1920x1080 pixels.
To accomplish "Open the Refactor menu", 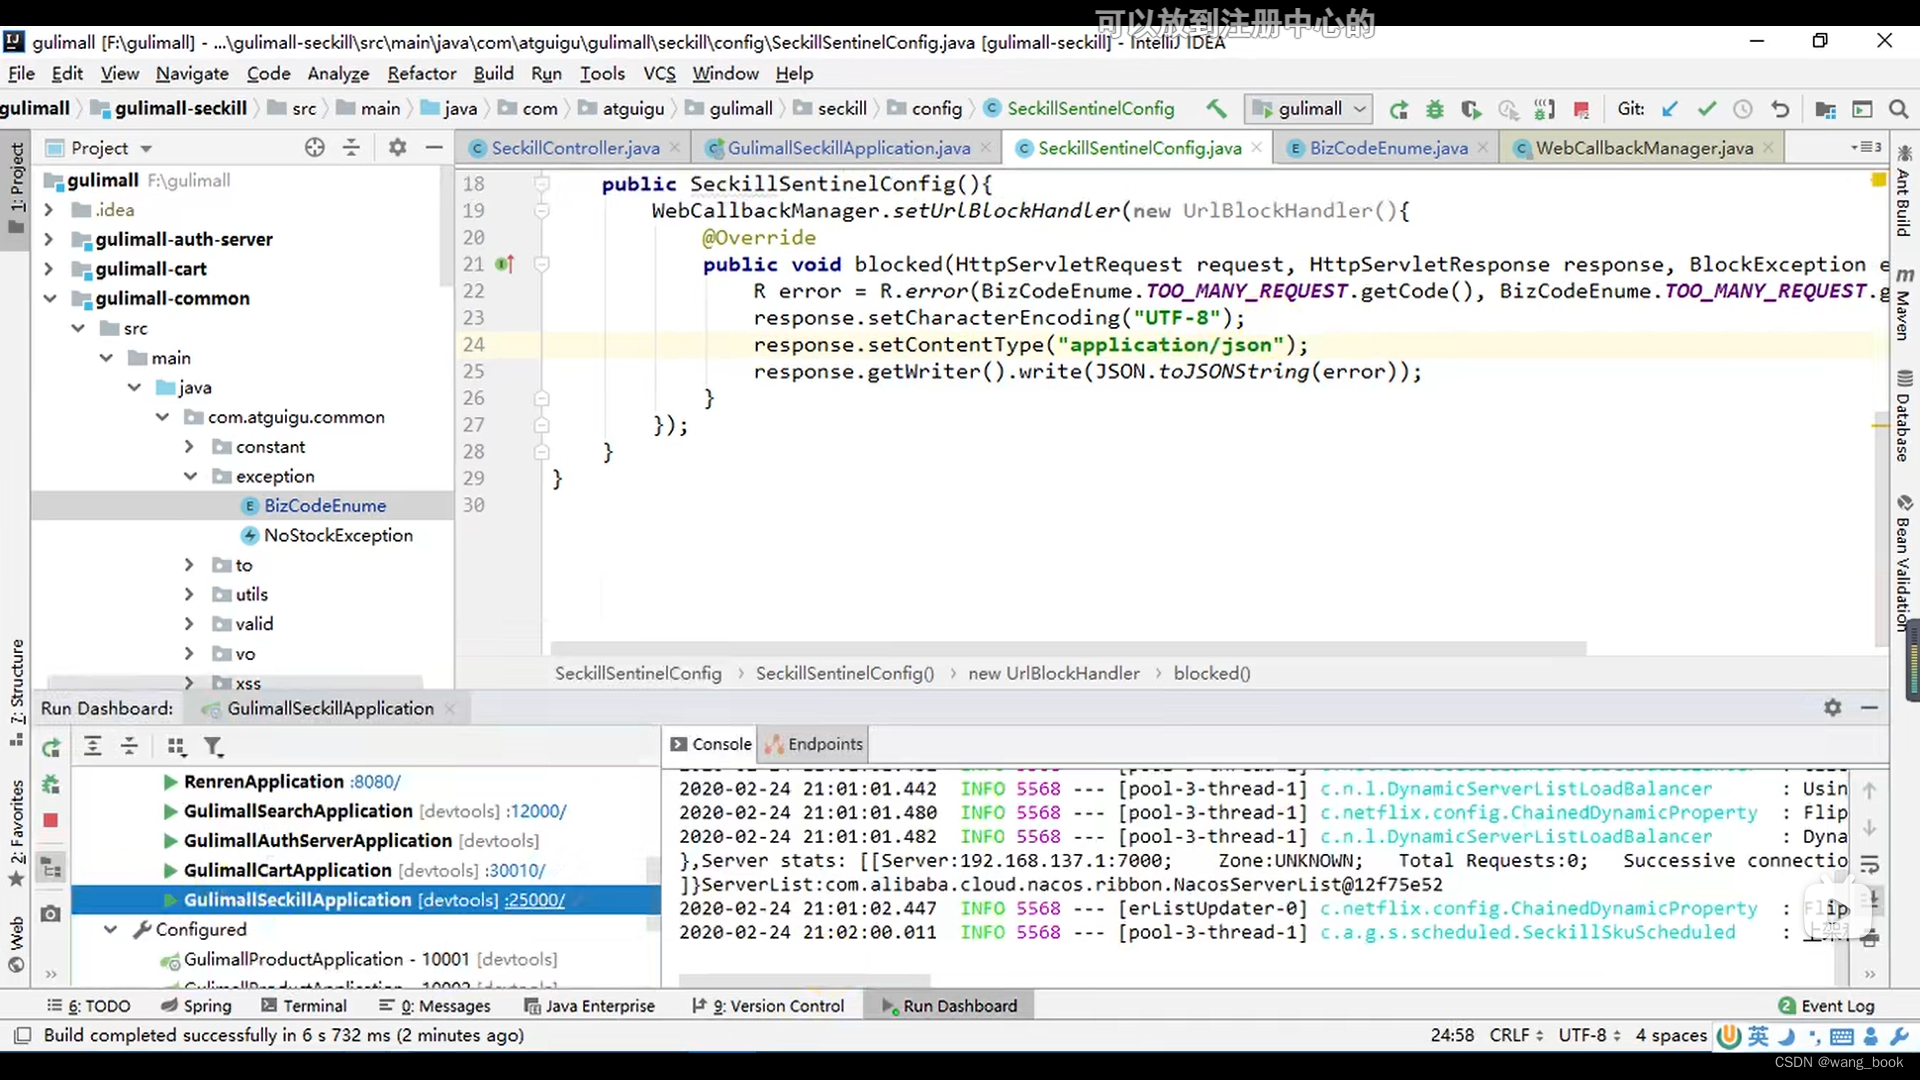I will [x=421, y=73].
